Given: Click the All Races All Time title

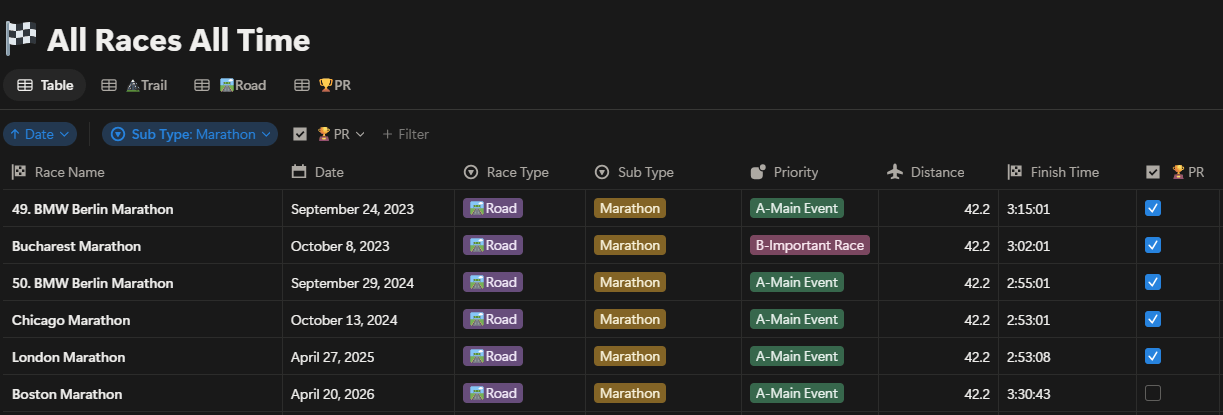Looking at the screenshot, I should point(178,40).
